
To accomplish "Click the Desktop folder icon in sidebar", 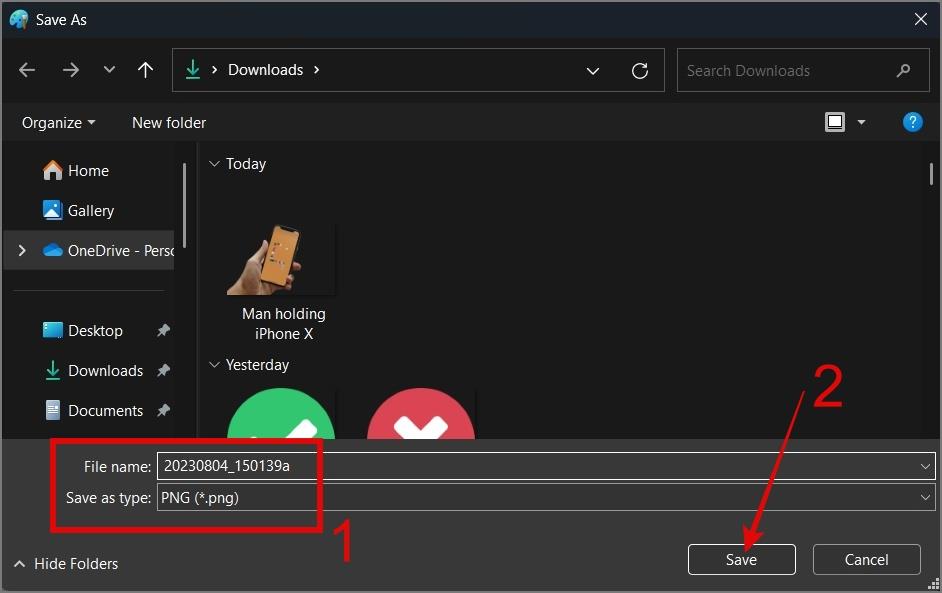I will coord(52,330).
